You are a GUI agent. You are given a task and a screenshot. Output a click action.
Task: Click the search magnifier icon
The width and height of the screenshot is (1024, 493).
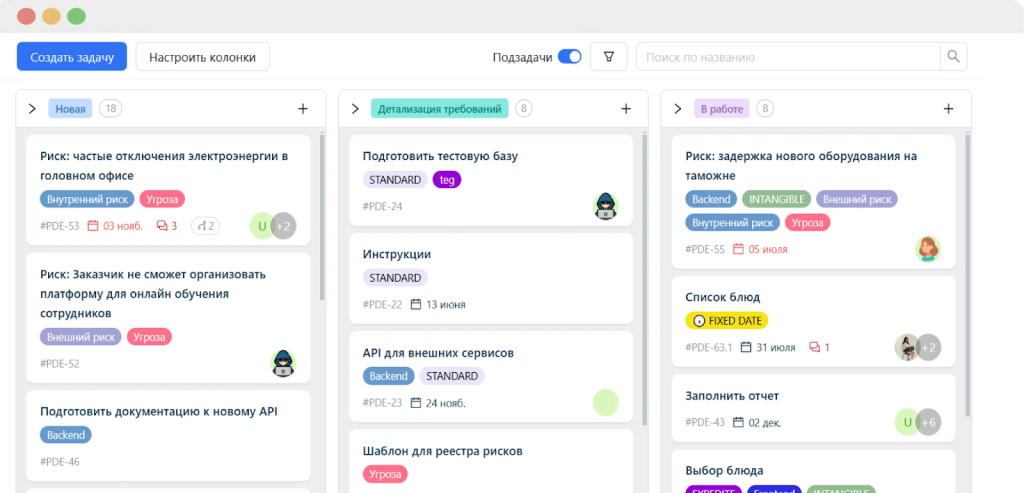pyautogui.click(x=954, y=57)
